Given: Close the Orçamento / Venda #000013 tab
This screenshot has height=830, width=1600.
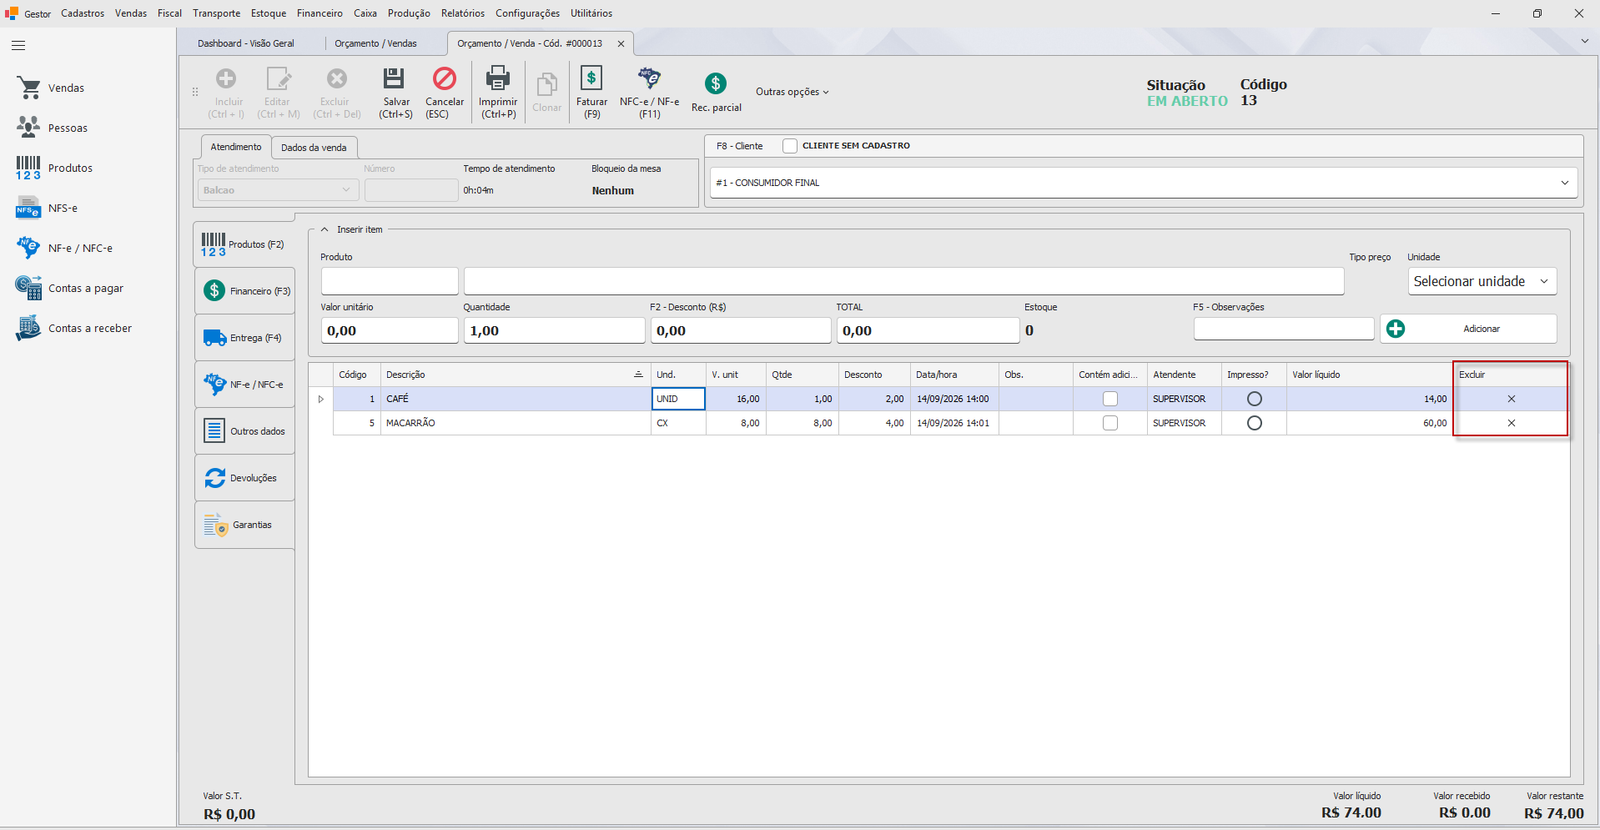Looking at the screenshot, I should coord(621,44).
